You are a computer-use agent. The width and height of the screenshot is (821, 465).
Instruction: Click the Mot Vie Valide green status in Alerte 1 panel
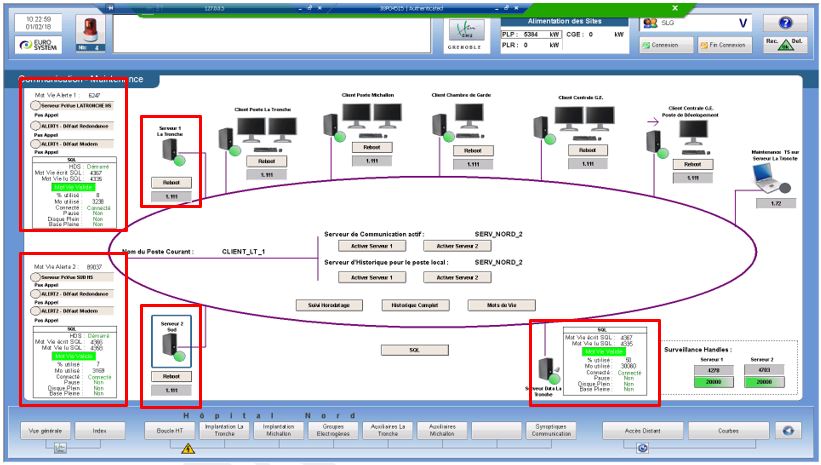pos(75,187)
